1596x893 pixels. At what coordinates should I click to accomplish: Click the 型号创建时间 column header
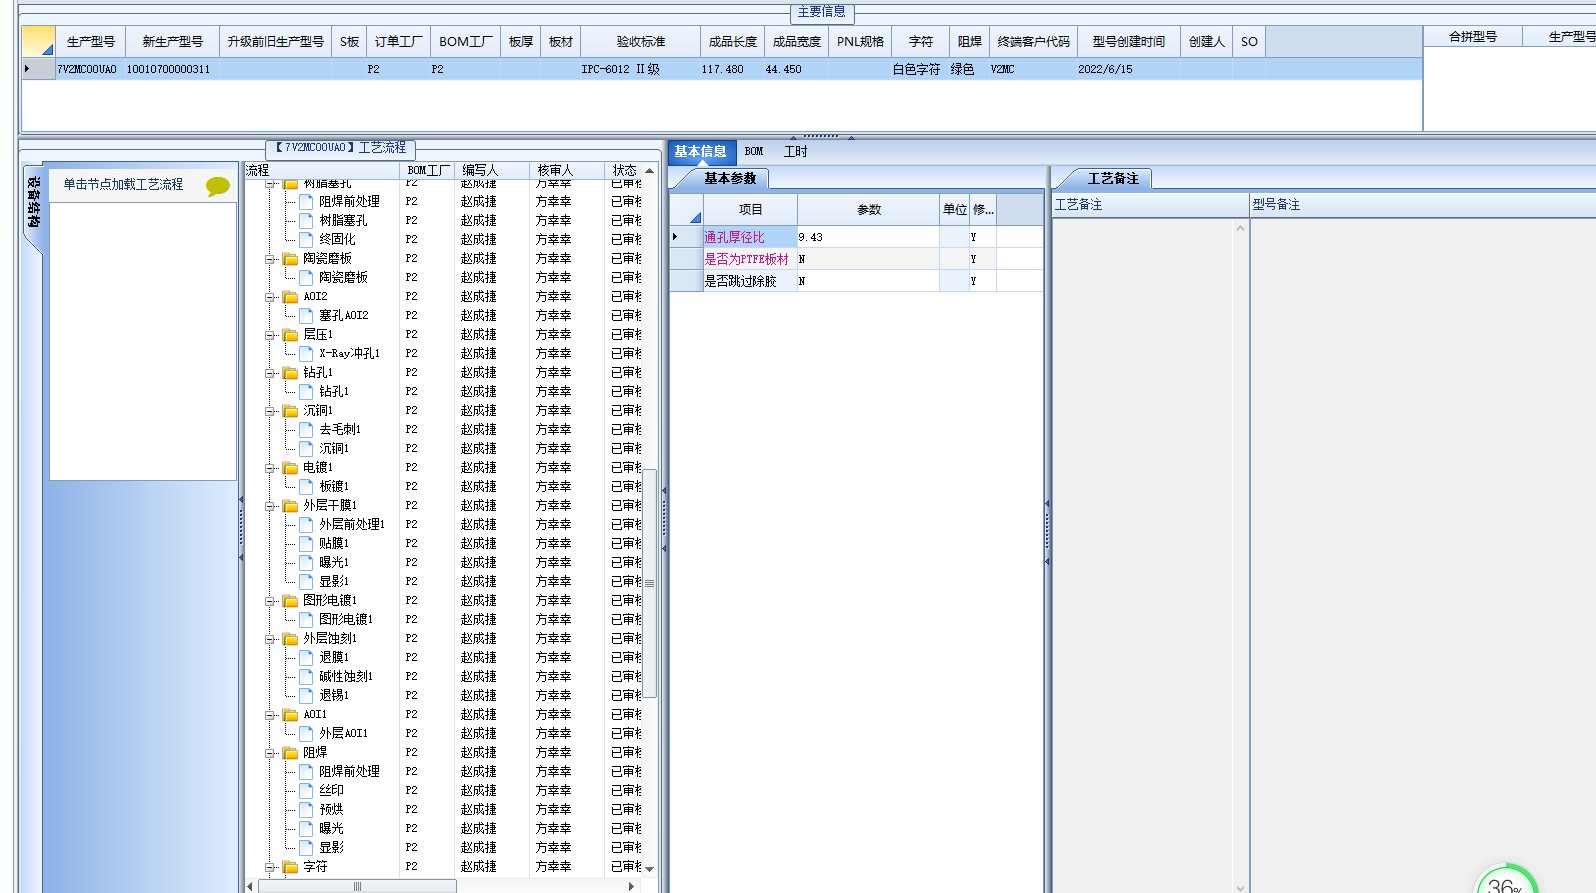[x=1129, y=42]
